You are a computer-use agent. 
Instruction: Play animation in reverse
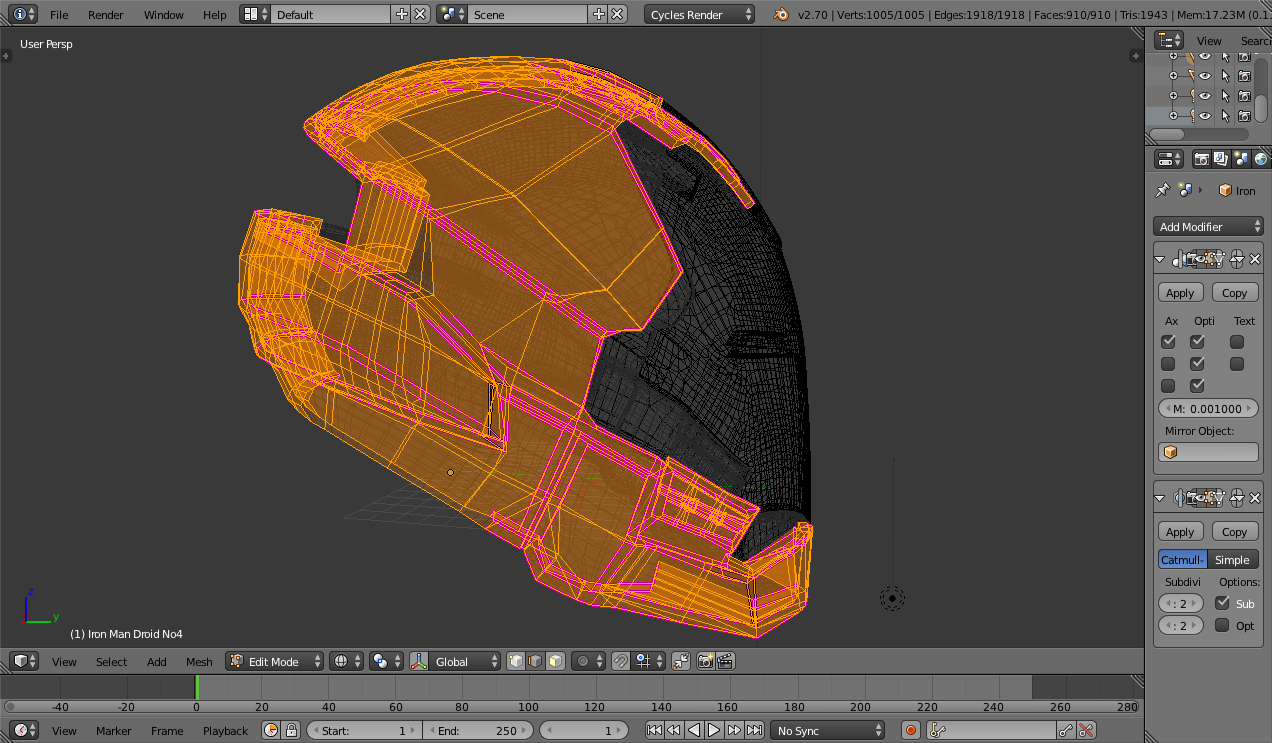coord(694,730)
